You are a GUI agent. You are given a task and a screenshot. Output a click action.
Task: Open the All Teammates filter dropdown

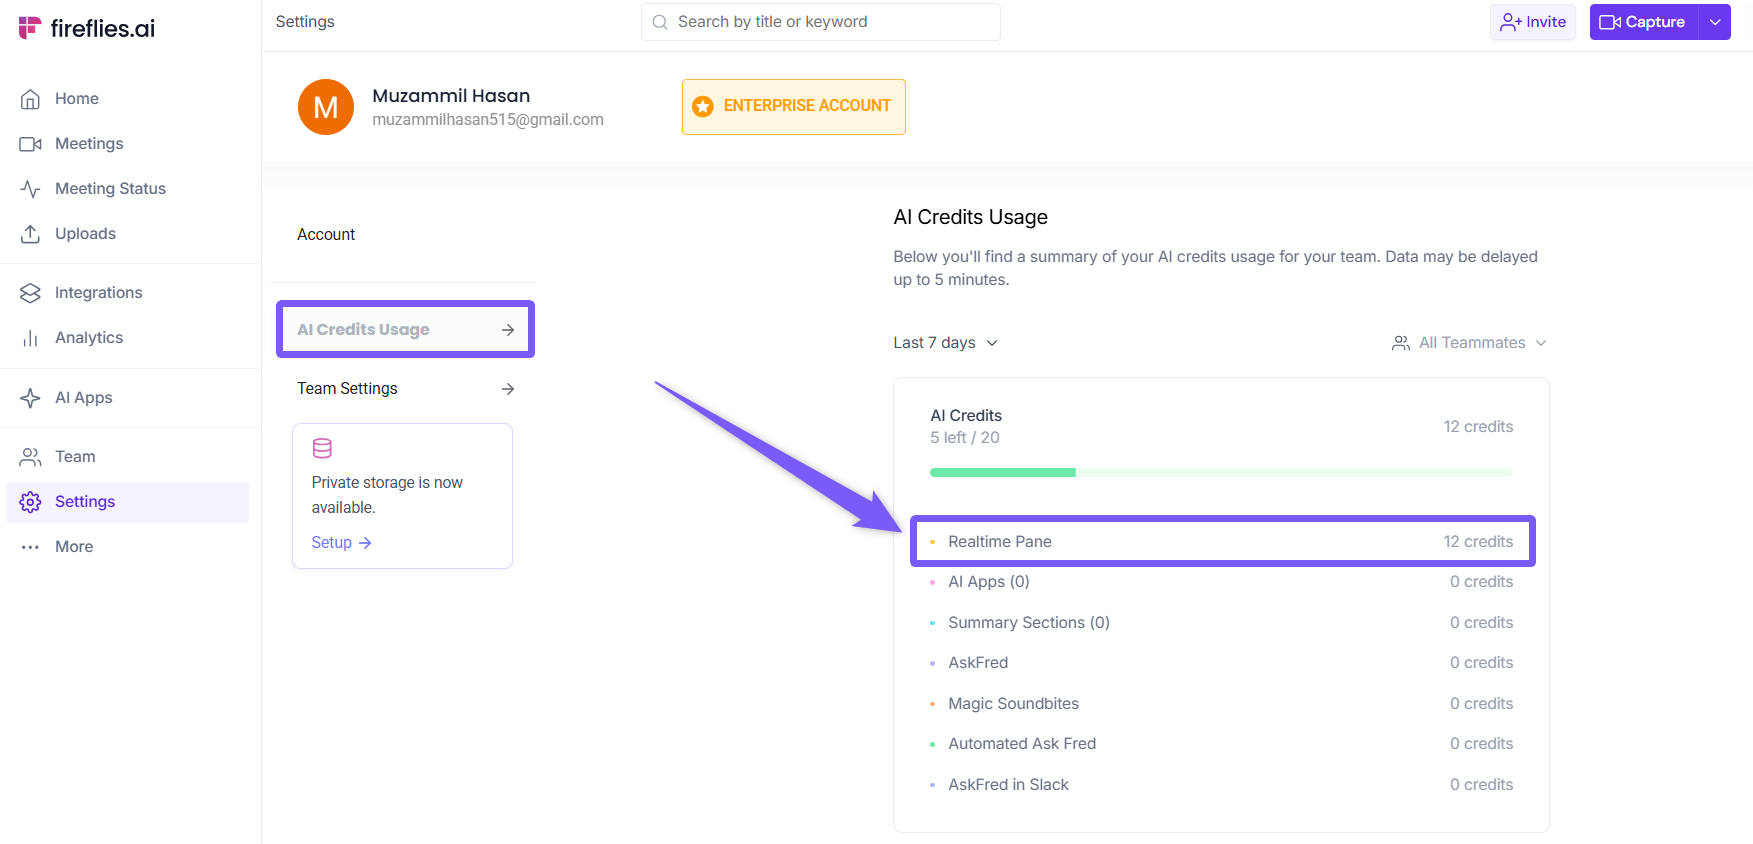(1469, 343)
